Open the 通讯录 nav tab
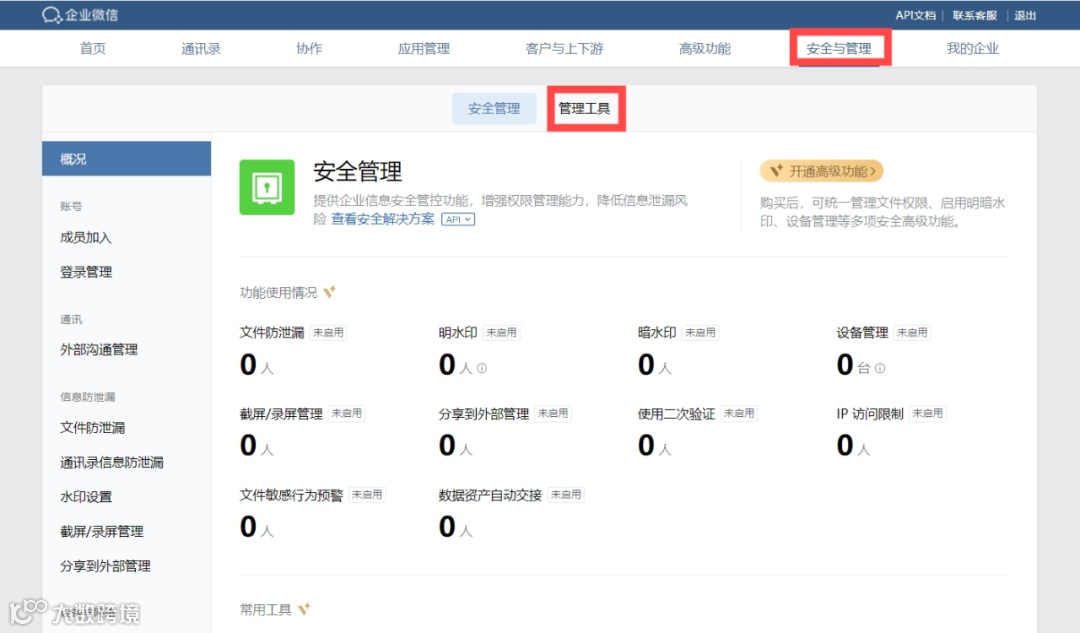 [200, 48]
